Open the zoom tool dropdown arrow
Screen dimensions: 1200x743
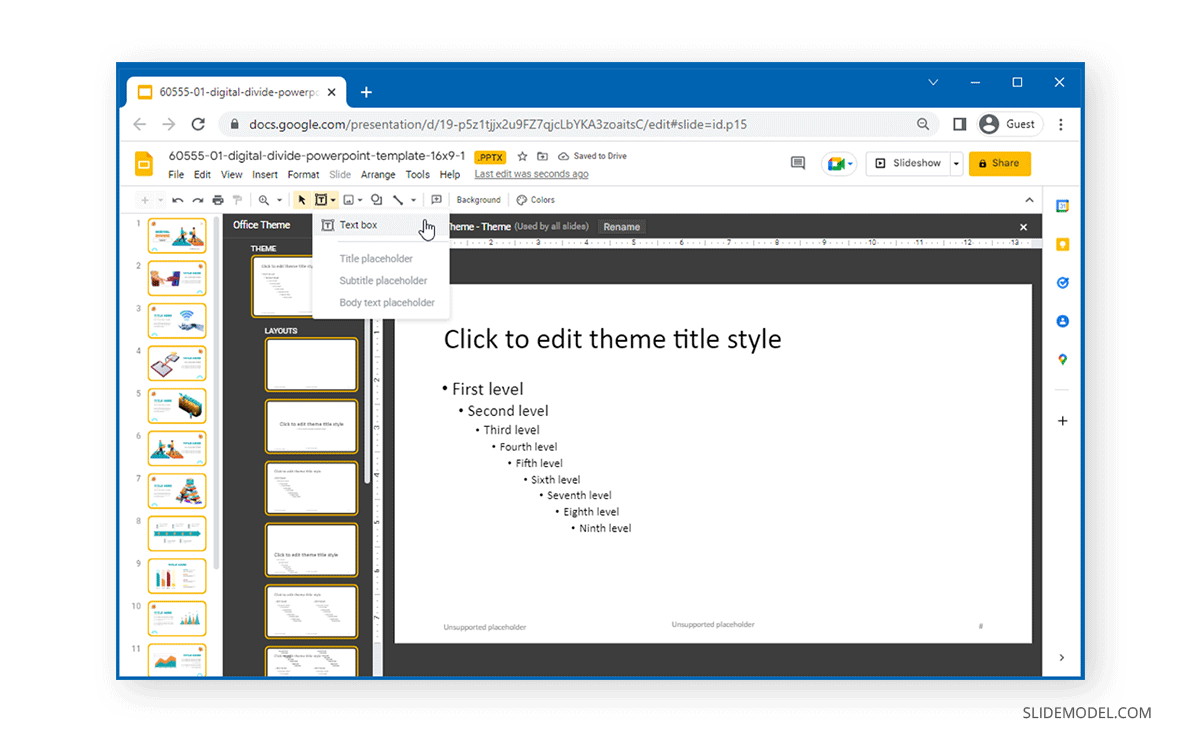[278, 199]
